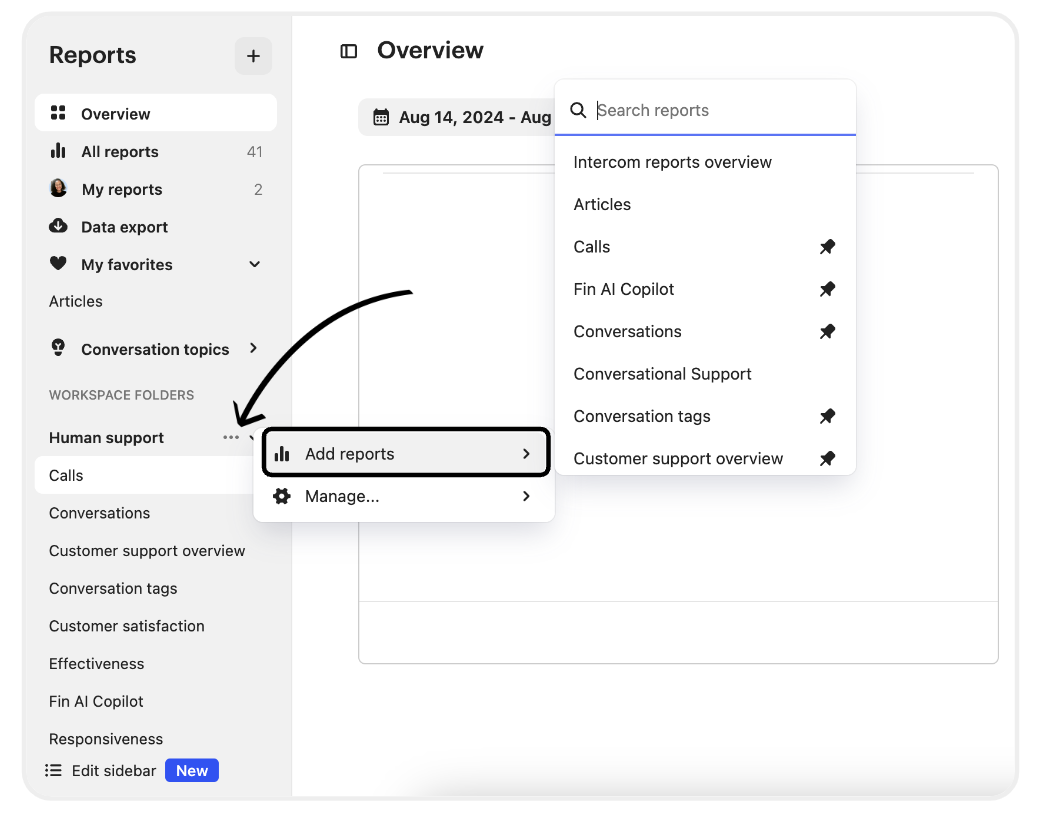Click the 41 count next to All reports
The image size is (1038, 816).
tap(255, 152)
